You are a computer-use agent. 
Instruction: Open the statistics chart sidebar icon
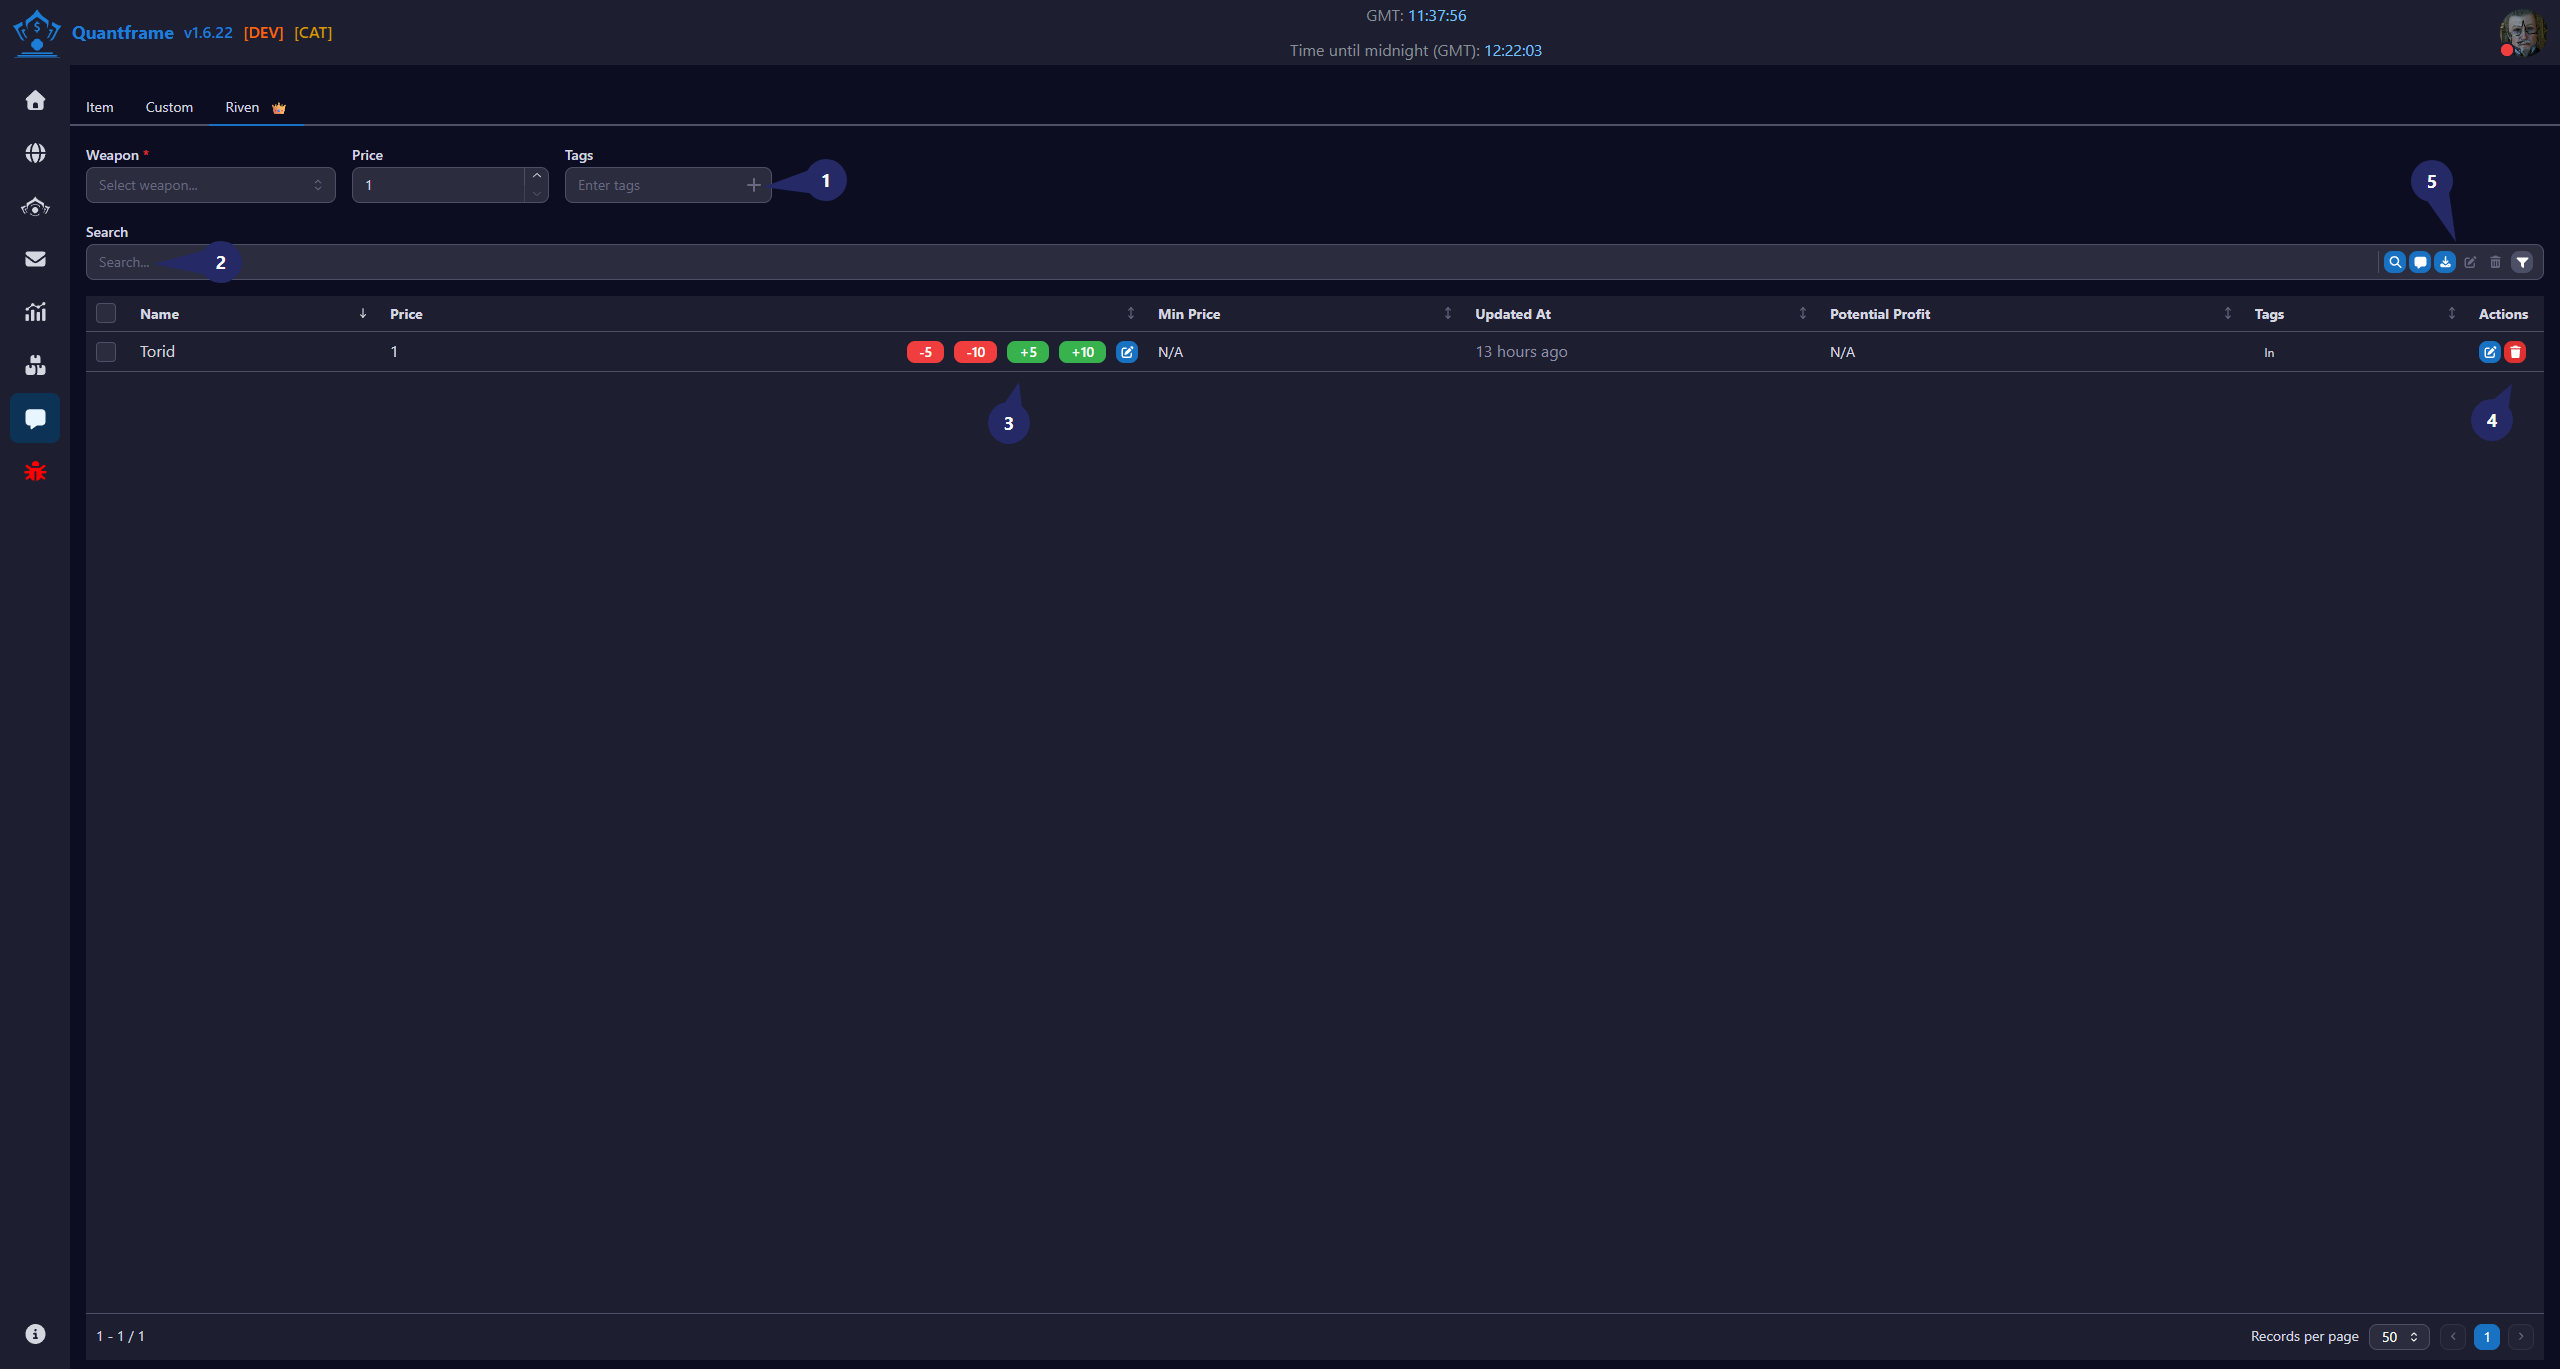coord(35,312)
